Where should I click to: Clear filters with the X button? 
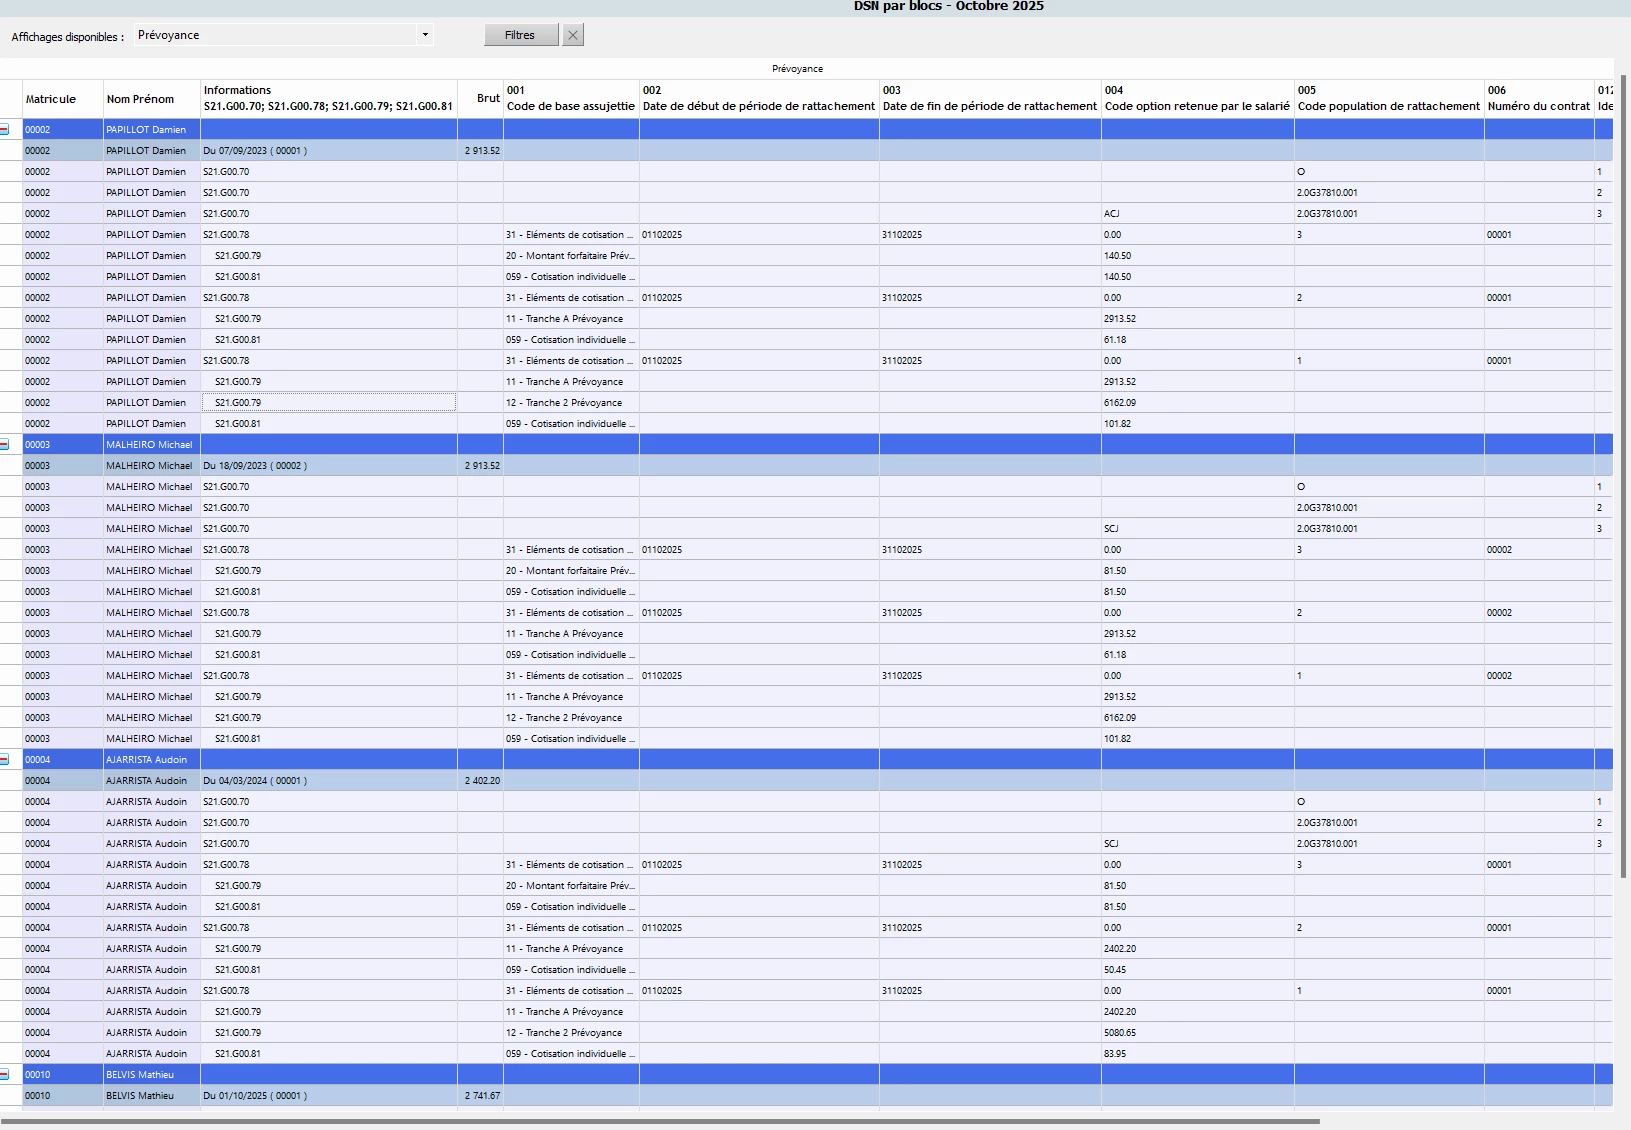573,35
